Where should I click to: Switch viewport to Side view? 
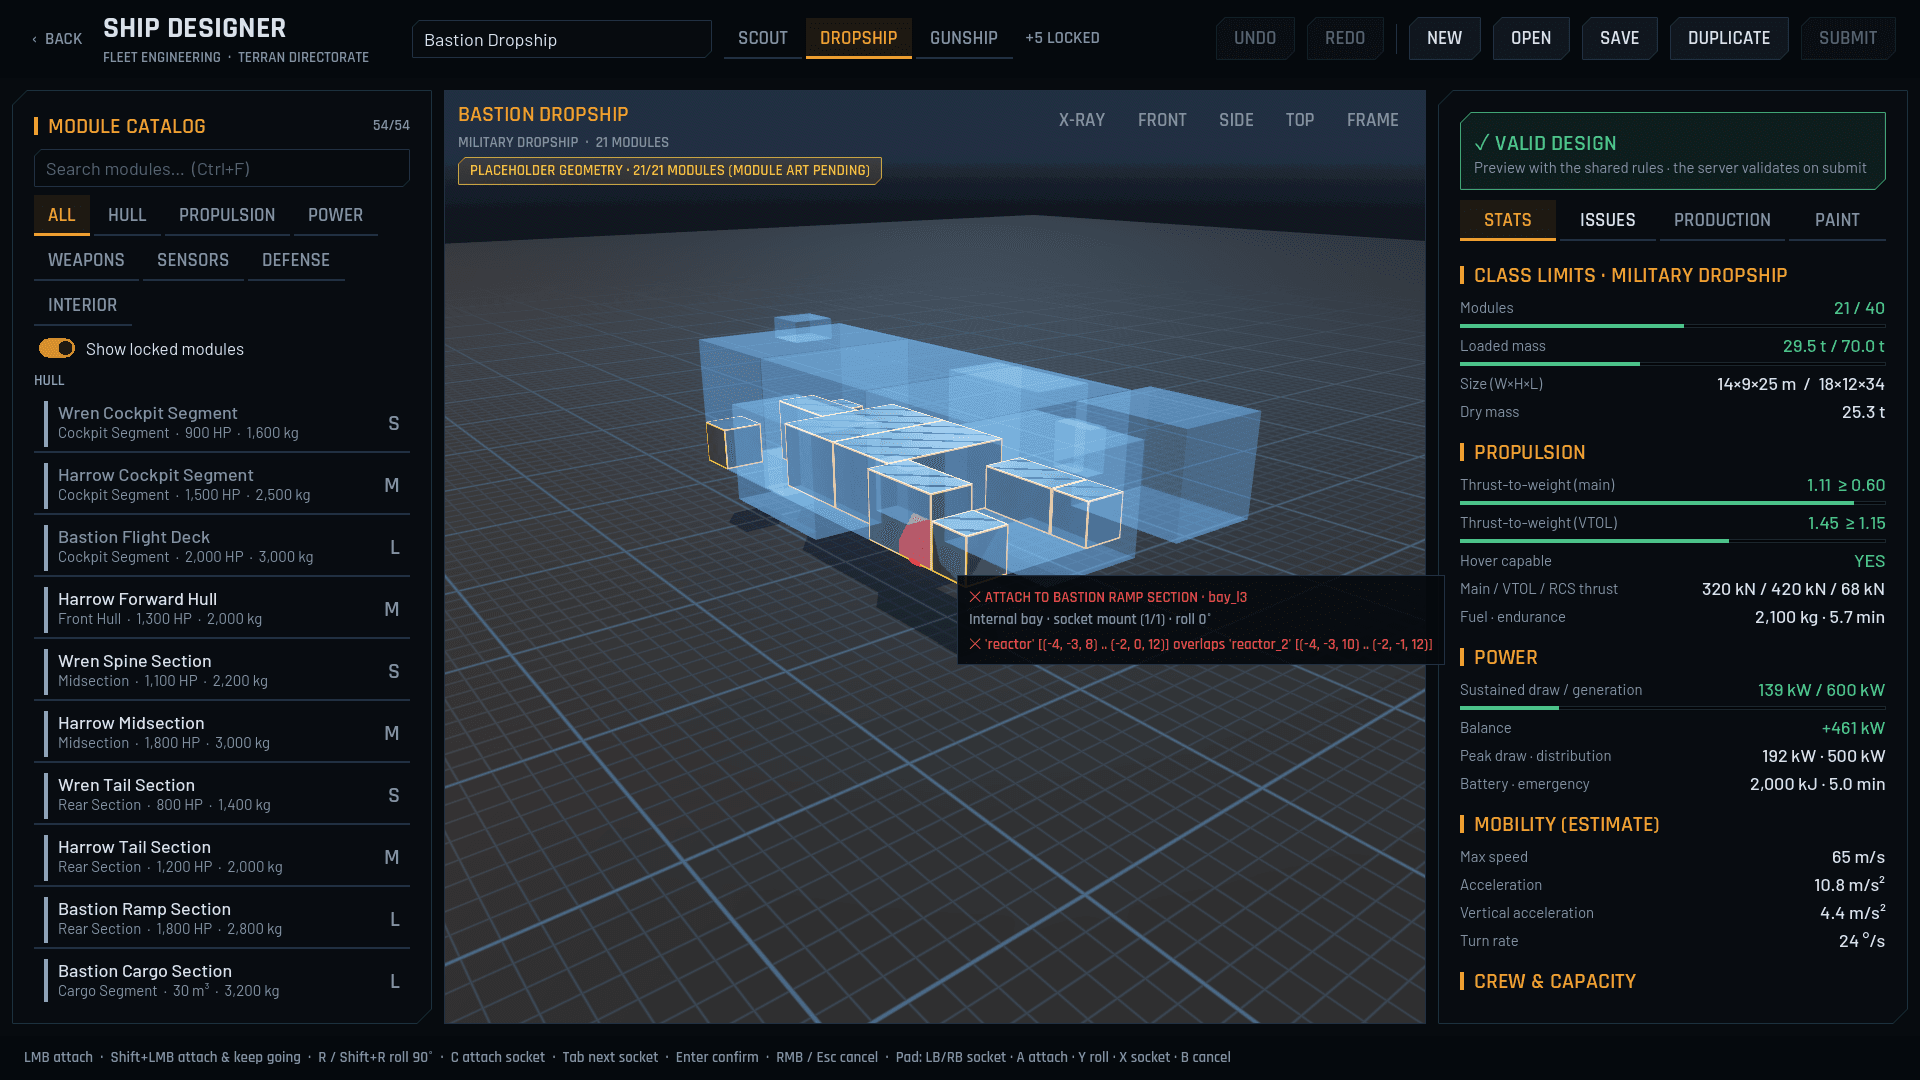1236,120
